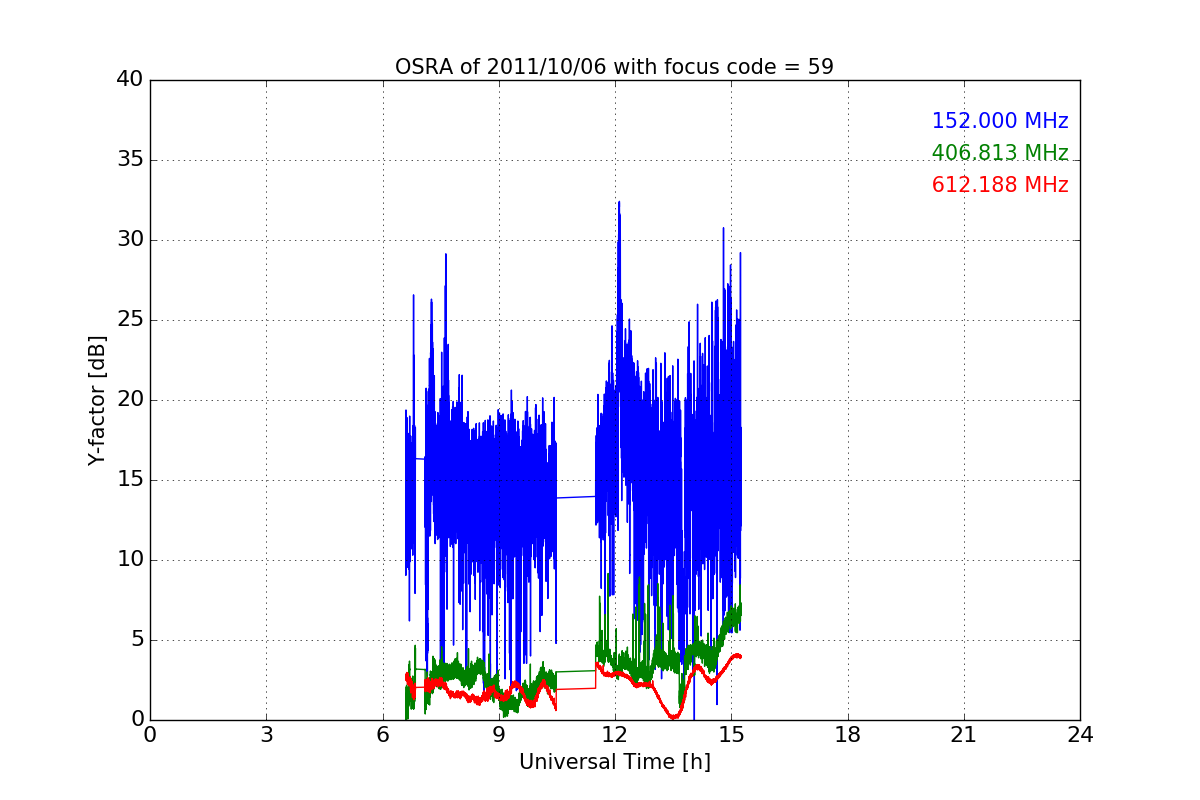Viewport: 1200px width, 800px height.
Task: Click x-axis tick label 15
Action: coord(731,734)
